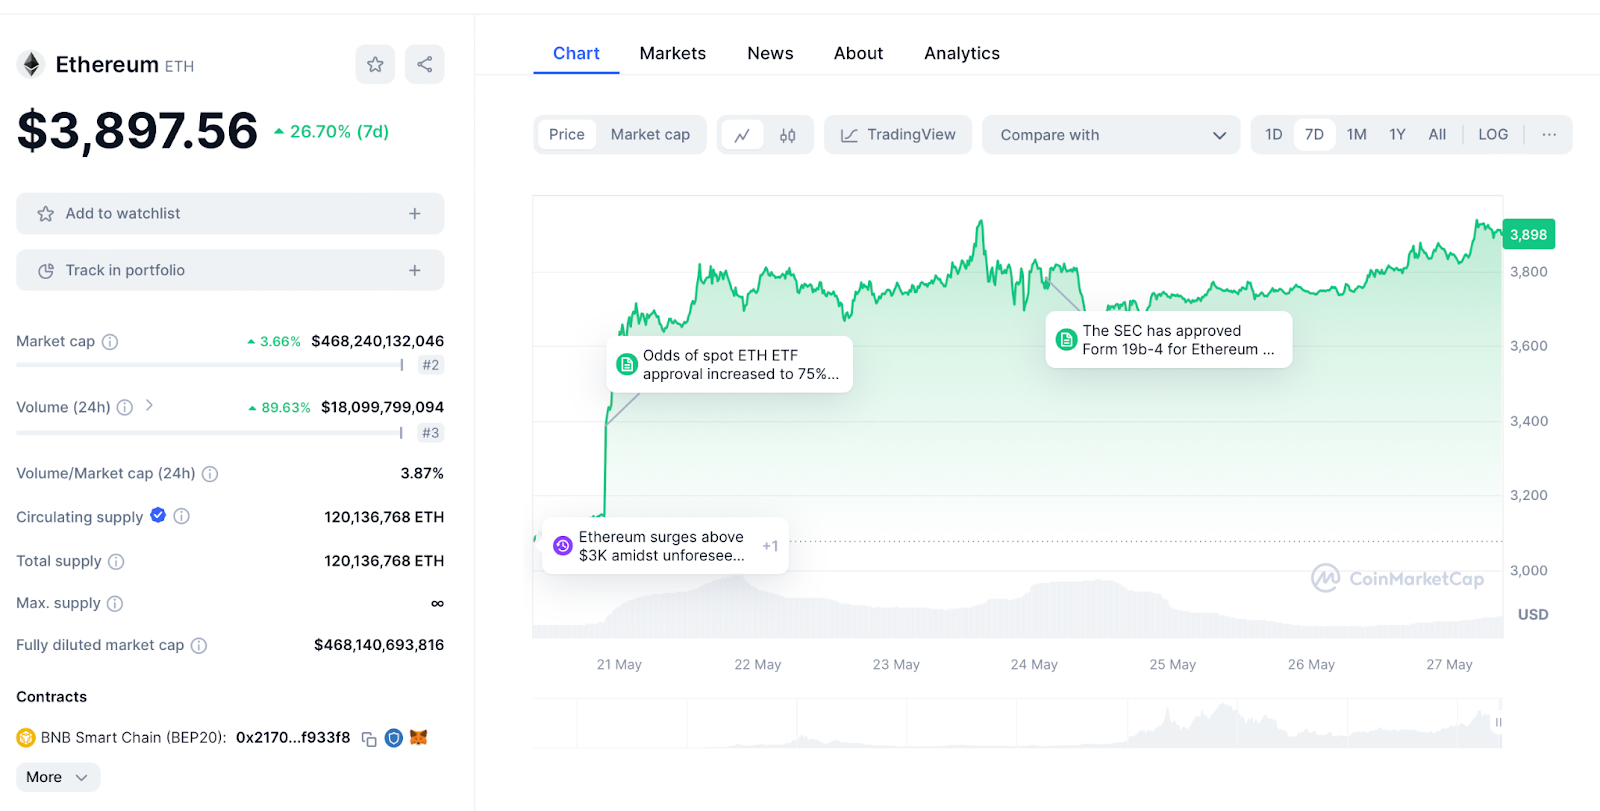1600x811 pixels.
Task: Click the USD currency label on chart
Action: (1533, 615)
